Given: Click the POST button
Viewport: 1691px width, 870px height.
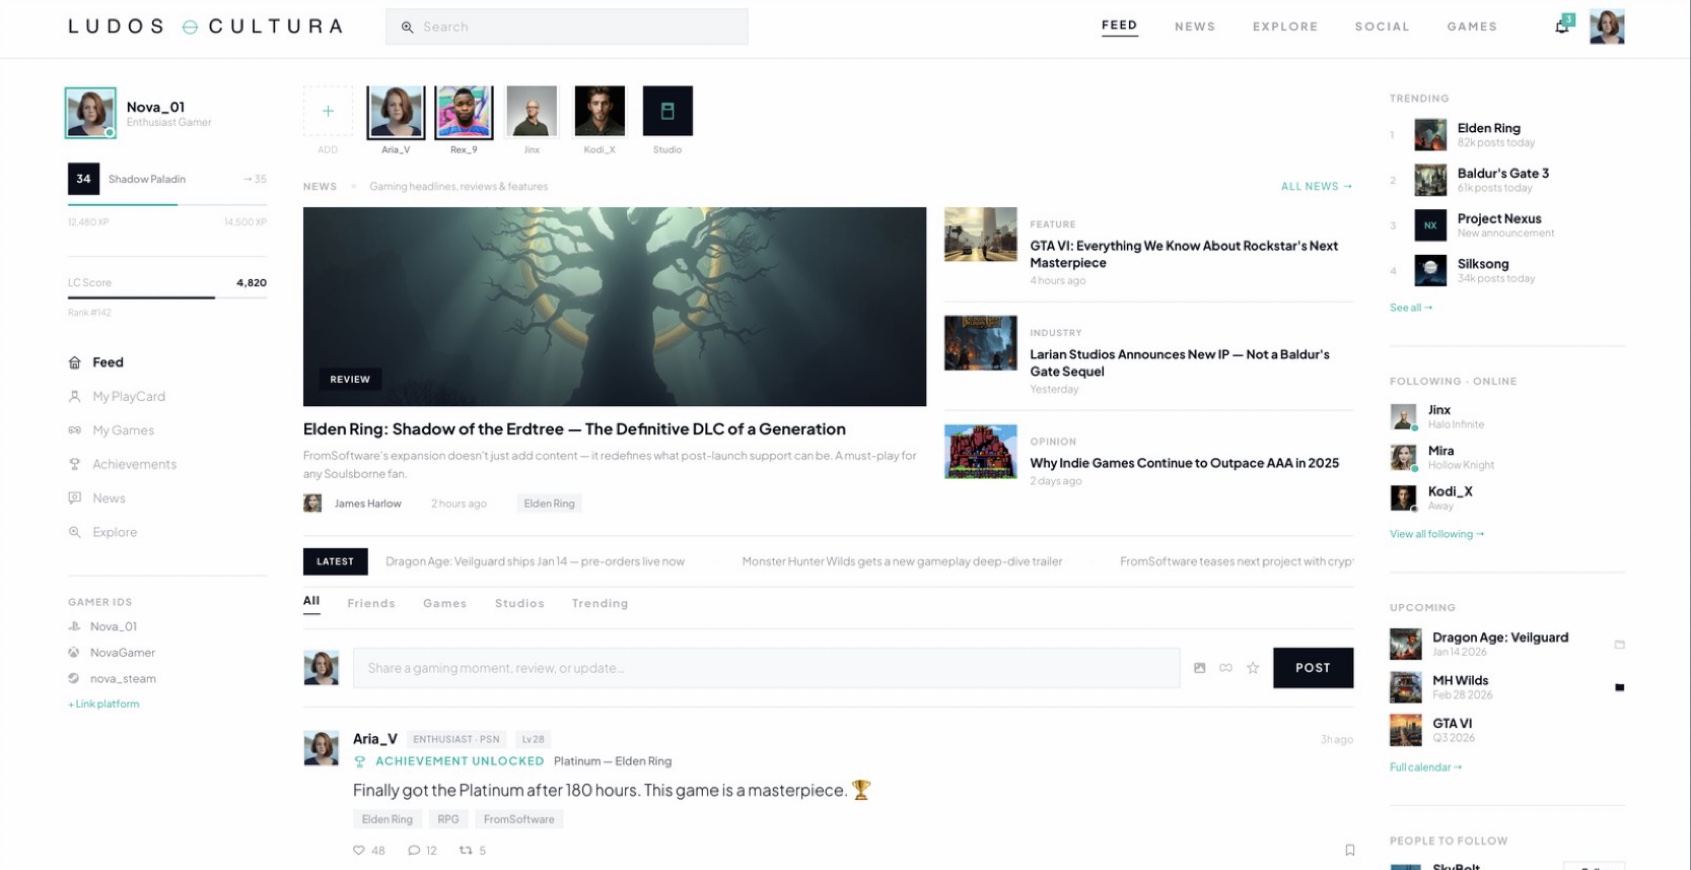Looking at the screenshot, I should tap(1313, 668).
